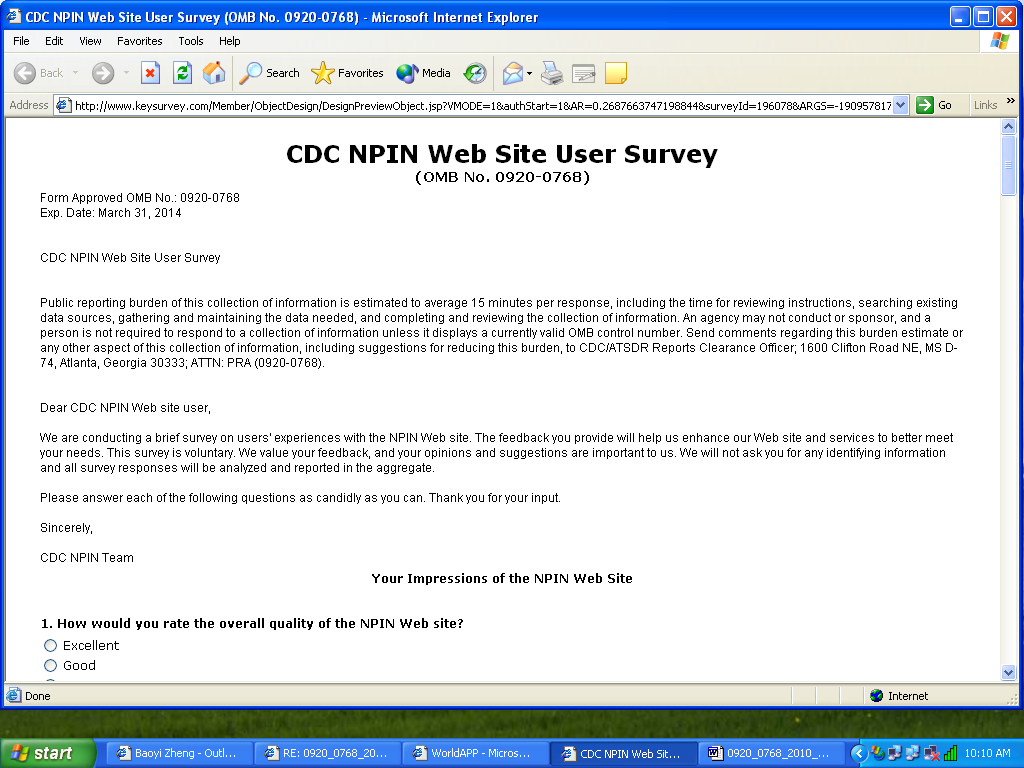Click the scrollbar up arrow
The height and width of the screenshot is (768, 1024).
point(1008,127)
